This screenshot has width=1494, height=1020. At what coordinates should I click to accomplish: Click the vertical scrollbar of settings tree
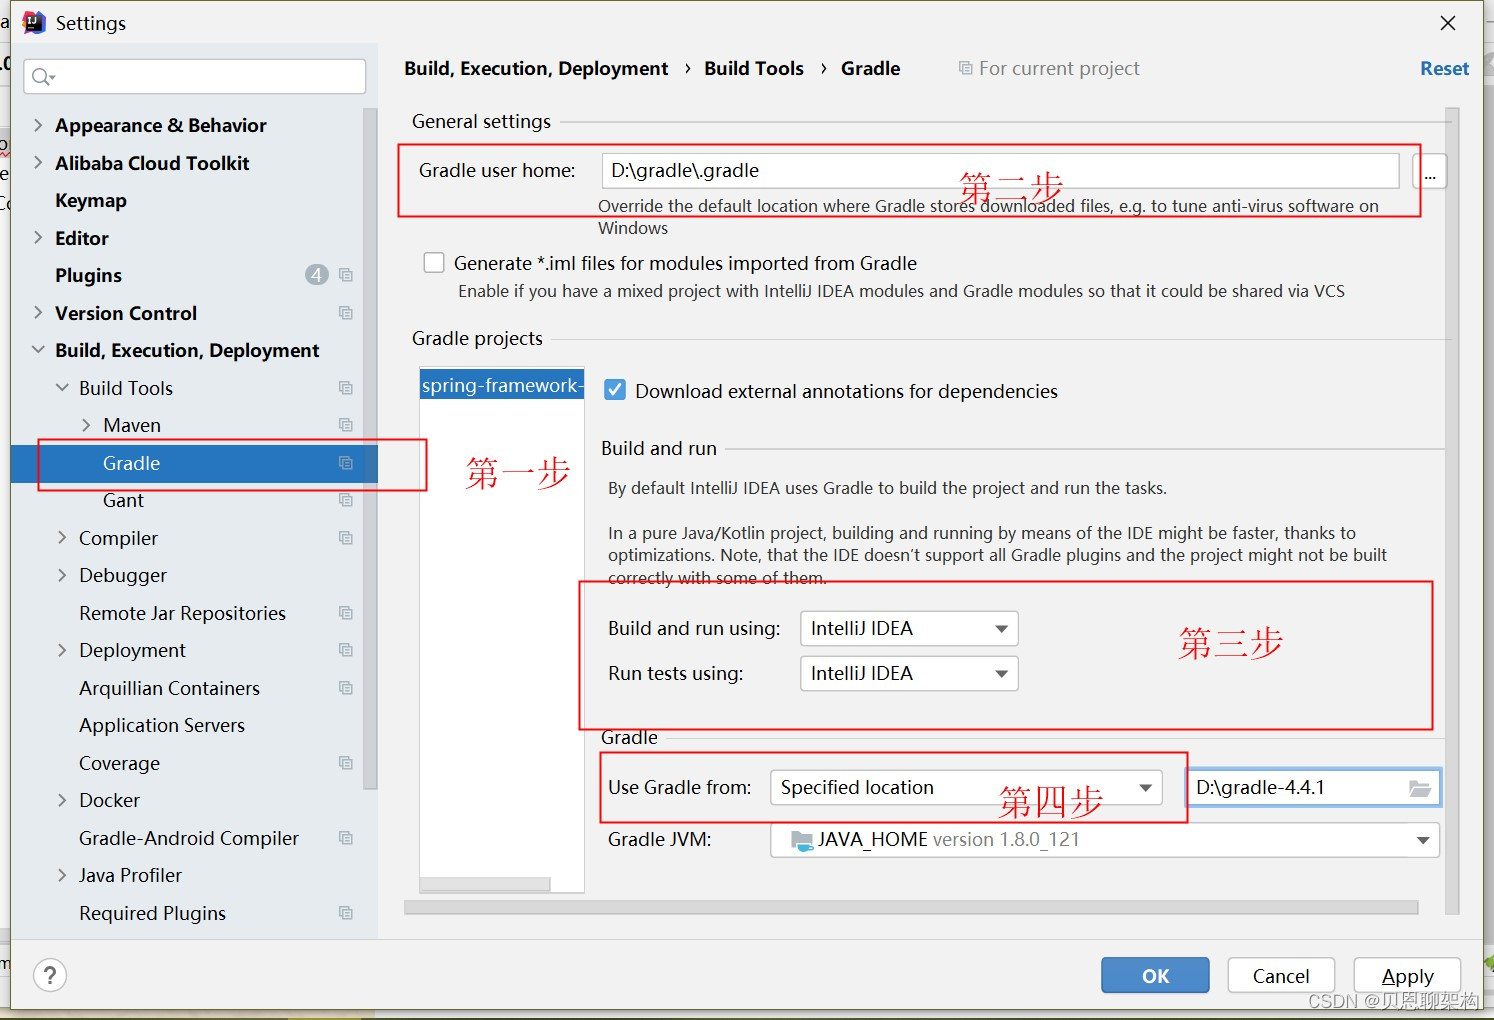point(370,450)
